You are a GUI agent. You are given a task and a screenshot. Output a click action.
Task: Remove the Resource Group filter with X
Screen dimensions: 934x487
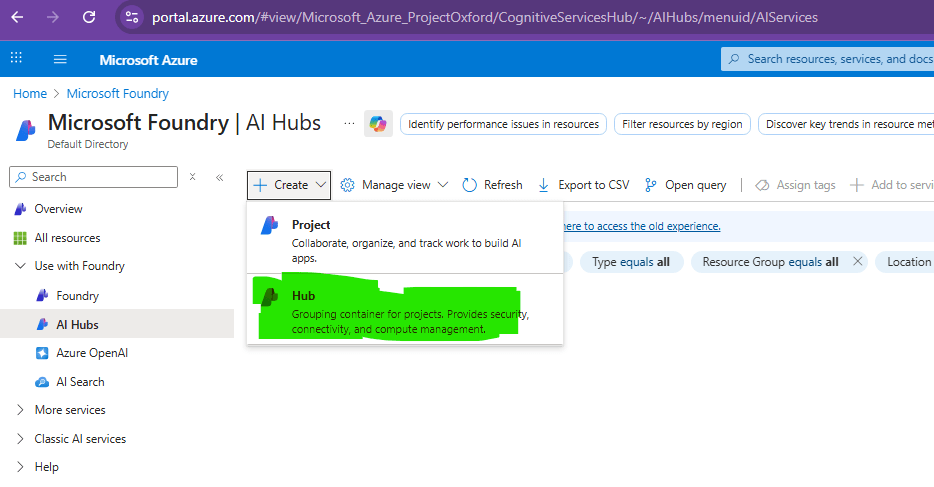(857, 261)
